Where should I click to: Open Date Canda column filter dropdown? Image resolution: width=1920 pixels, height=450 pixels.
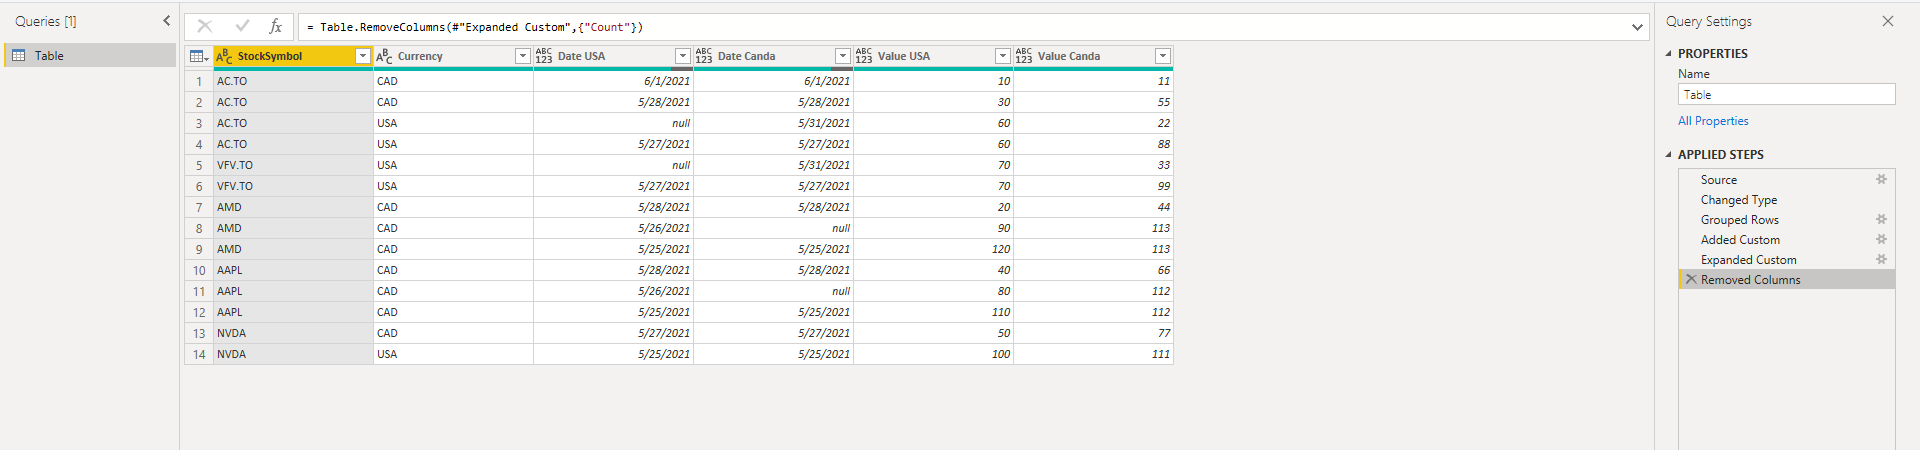[843, 57]
